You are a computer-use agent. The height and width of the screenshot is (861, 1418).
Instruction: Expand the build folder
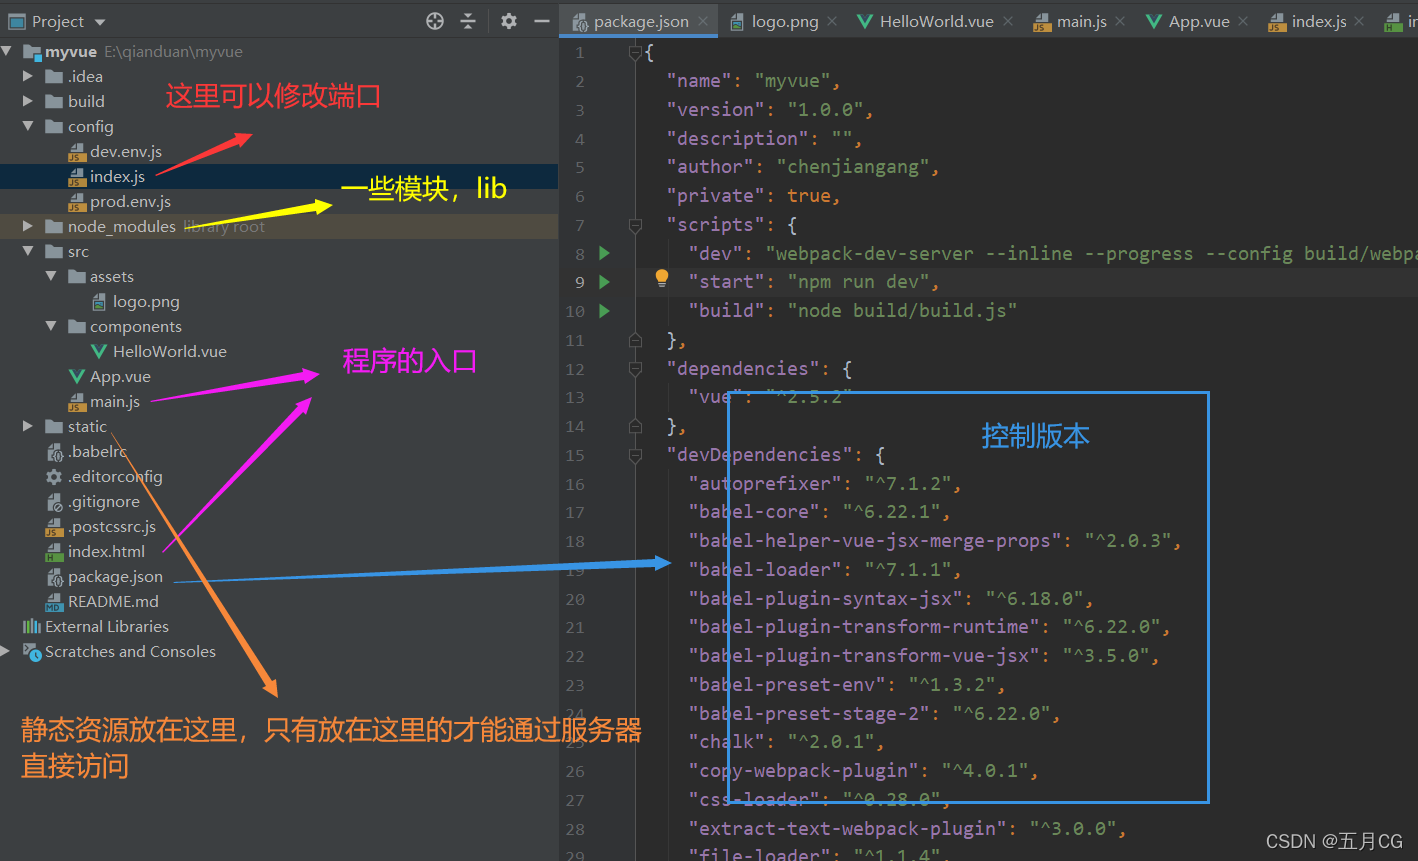[28, 101]
